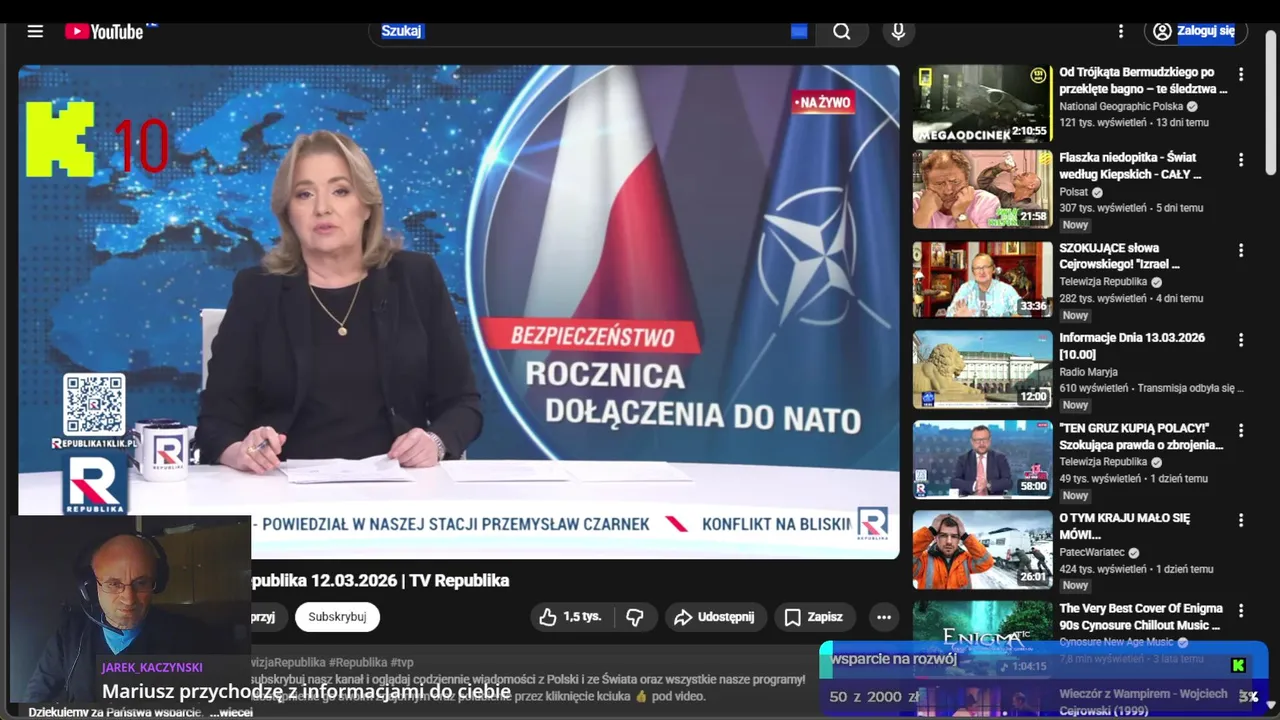Open "TEN GRUZ KUPIĄ POLACY!" video title

coord(1141,436)
